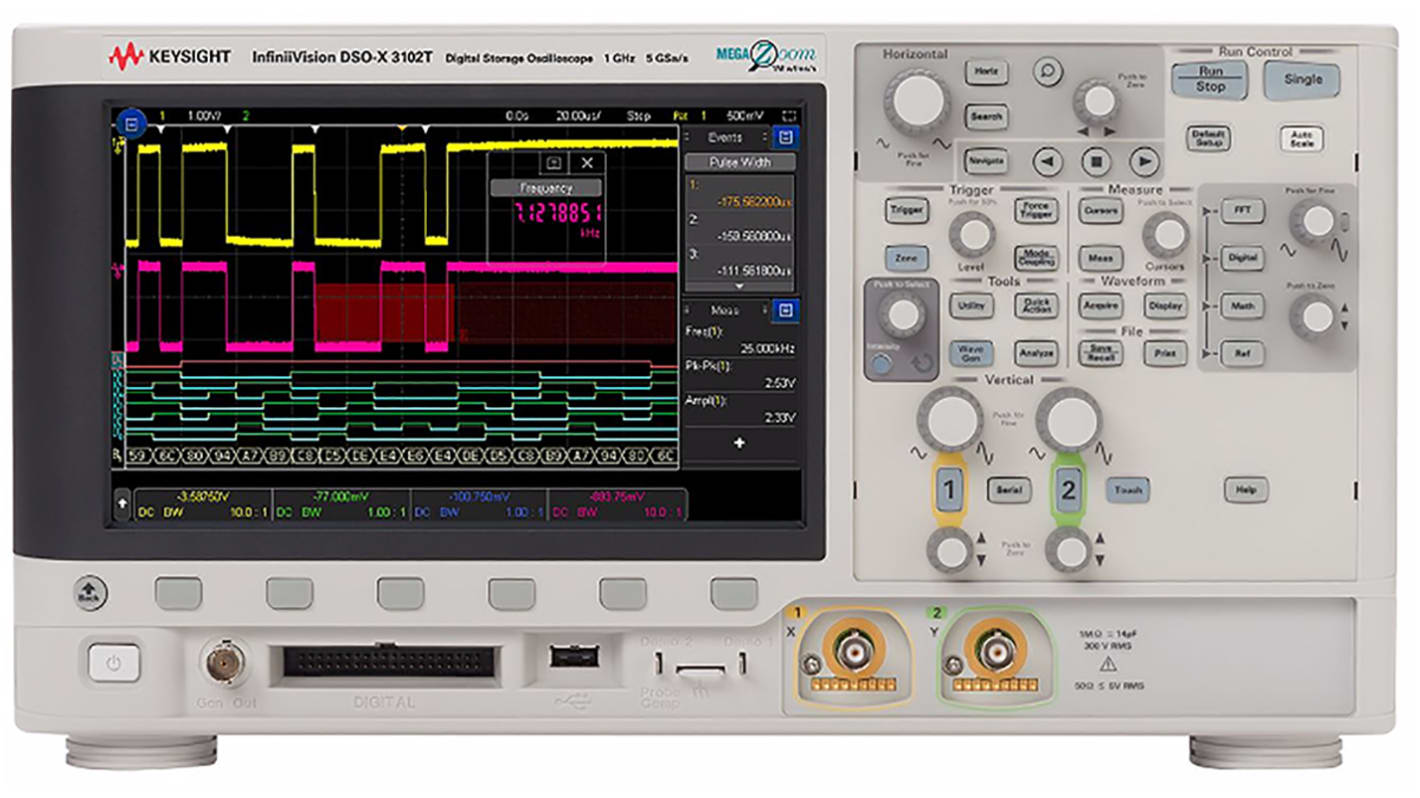Open the 1.00V/ channel 1 scale readout

click(204, 115)
